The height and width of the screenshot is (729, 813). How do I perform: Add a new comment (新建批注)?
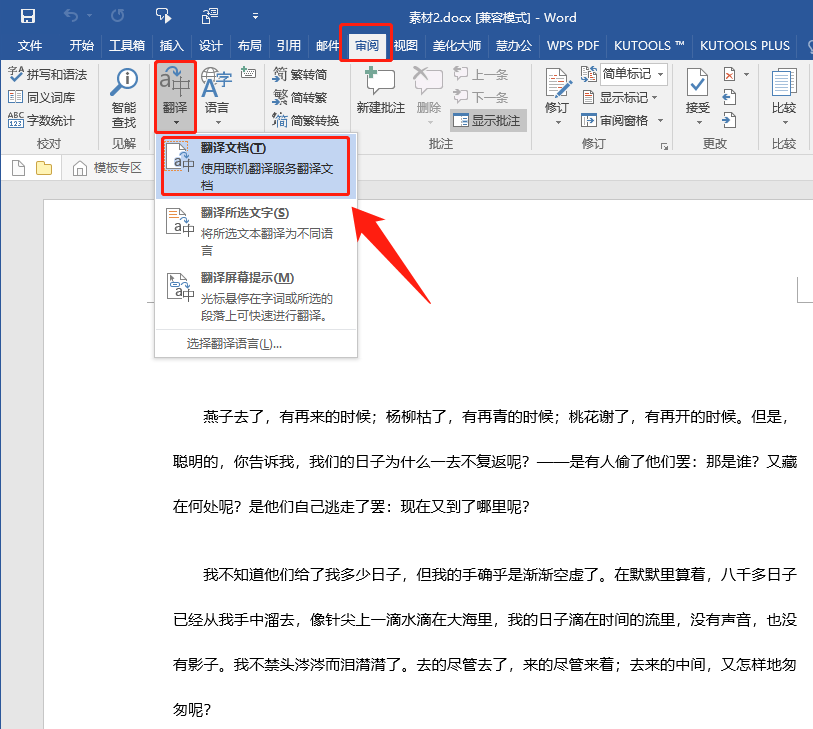(x=380, y=96)
